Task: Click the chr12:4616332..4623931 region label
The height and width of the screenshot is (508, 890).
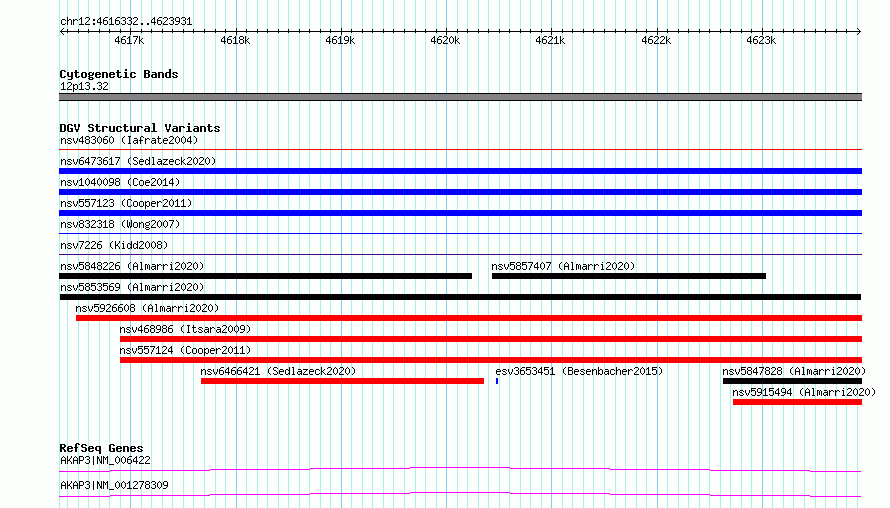Action: (126, 22)
